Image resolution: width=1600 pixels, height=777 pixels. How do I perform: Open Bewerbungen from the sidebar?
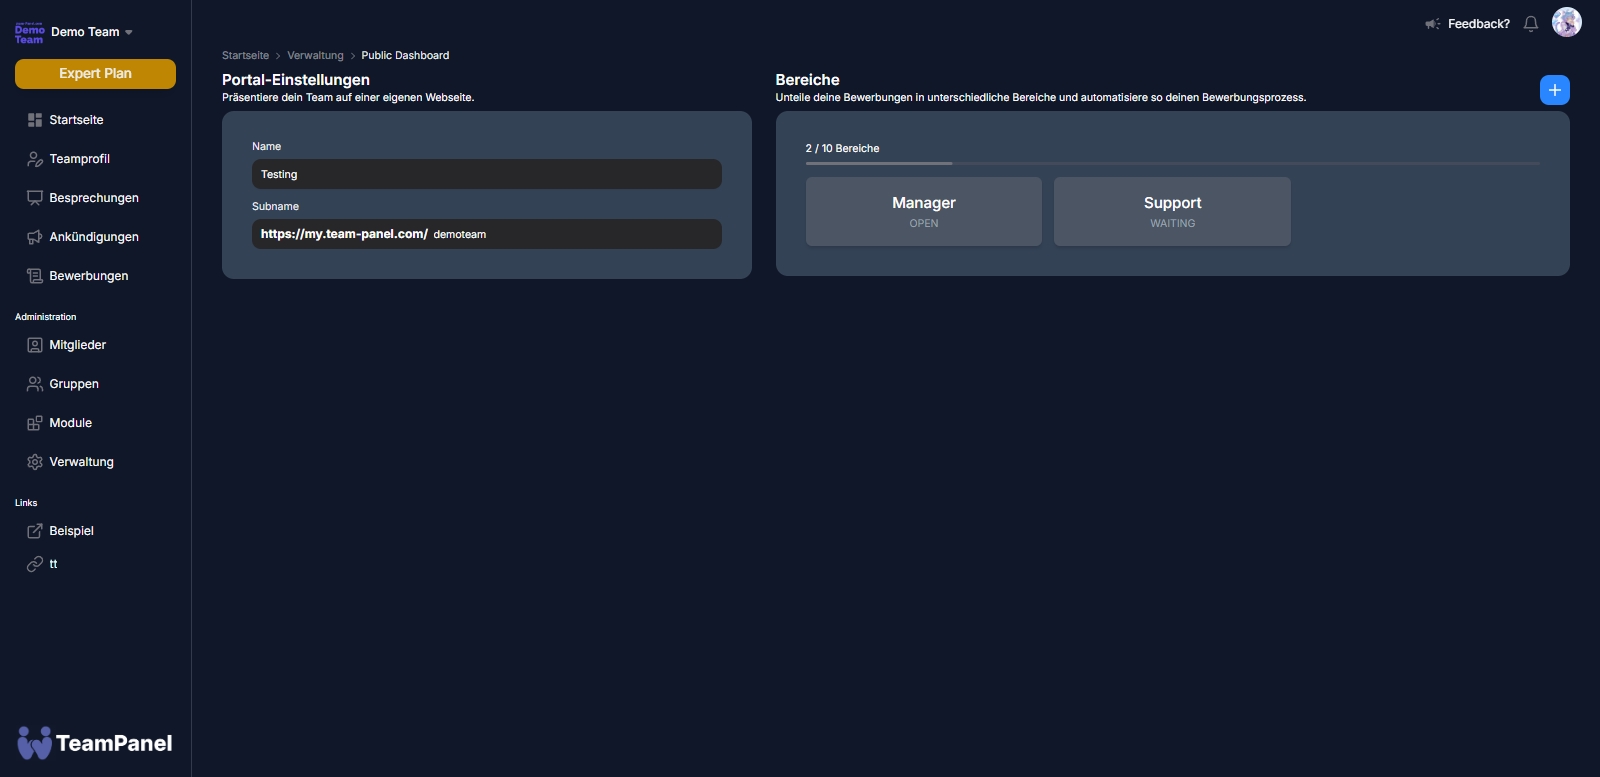point(88,276)
